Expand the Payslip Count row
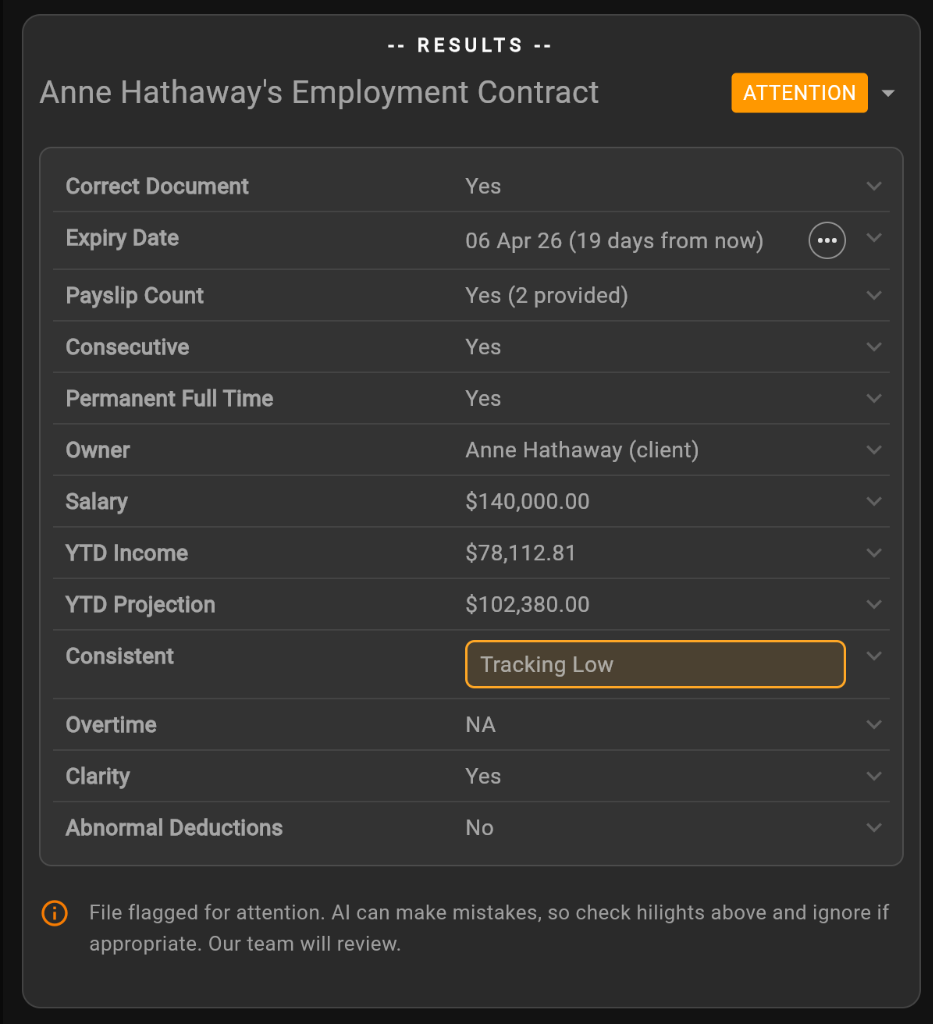Viewport: 933px width, 1024px height. (874, 296)
